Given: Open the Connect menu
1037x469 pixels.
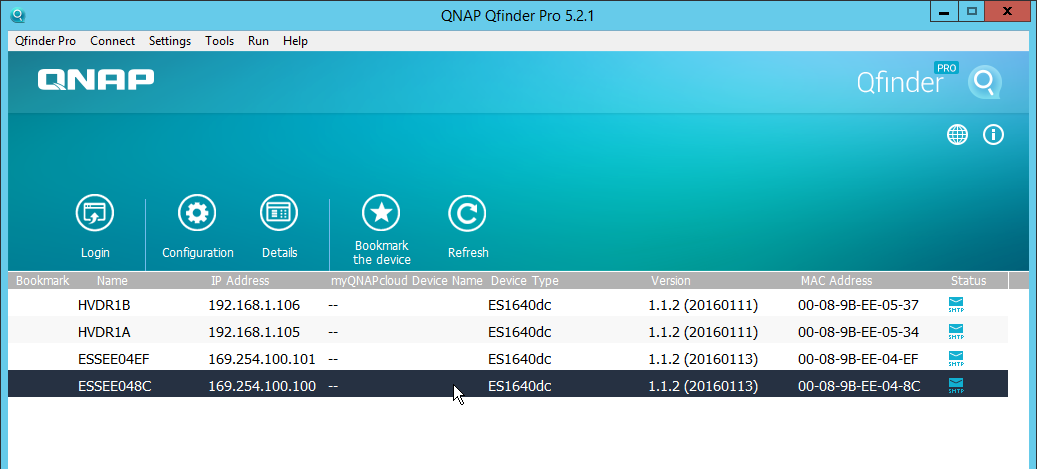Looking at the screenshot, I should pos(112,41).
